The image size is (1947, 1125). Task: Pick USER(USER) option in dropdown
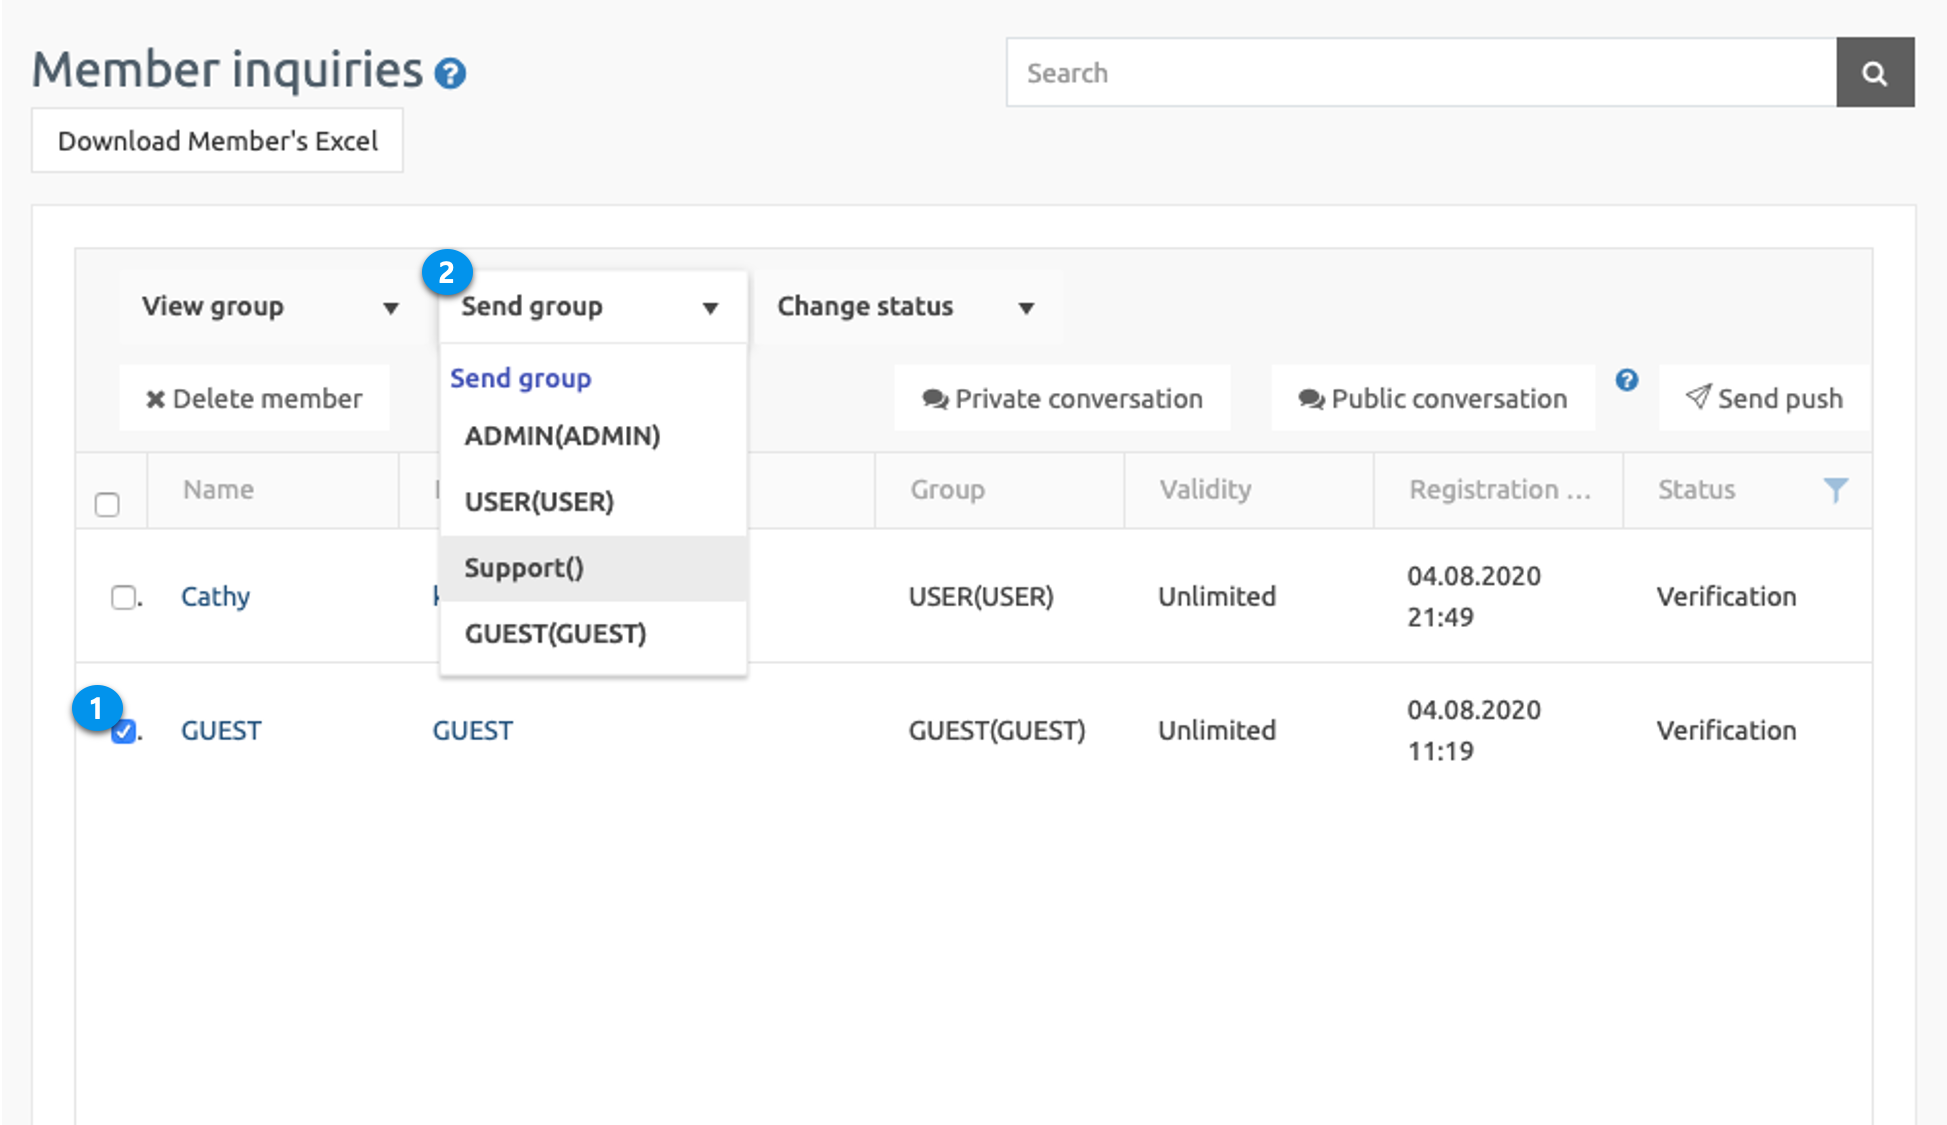539,502
